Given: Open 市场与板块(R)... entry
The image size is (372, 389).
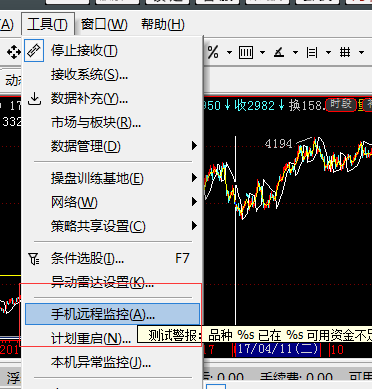Looking at the screenshot, I should [x=112, y=123].
